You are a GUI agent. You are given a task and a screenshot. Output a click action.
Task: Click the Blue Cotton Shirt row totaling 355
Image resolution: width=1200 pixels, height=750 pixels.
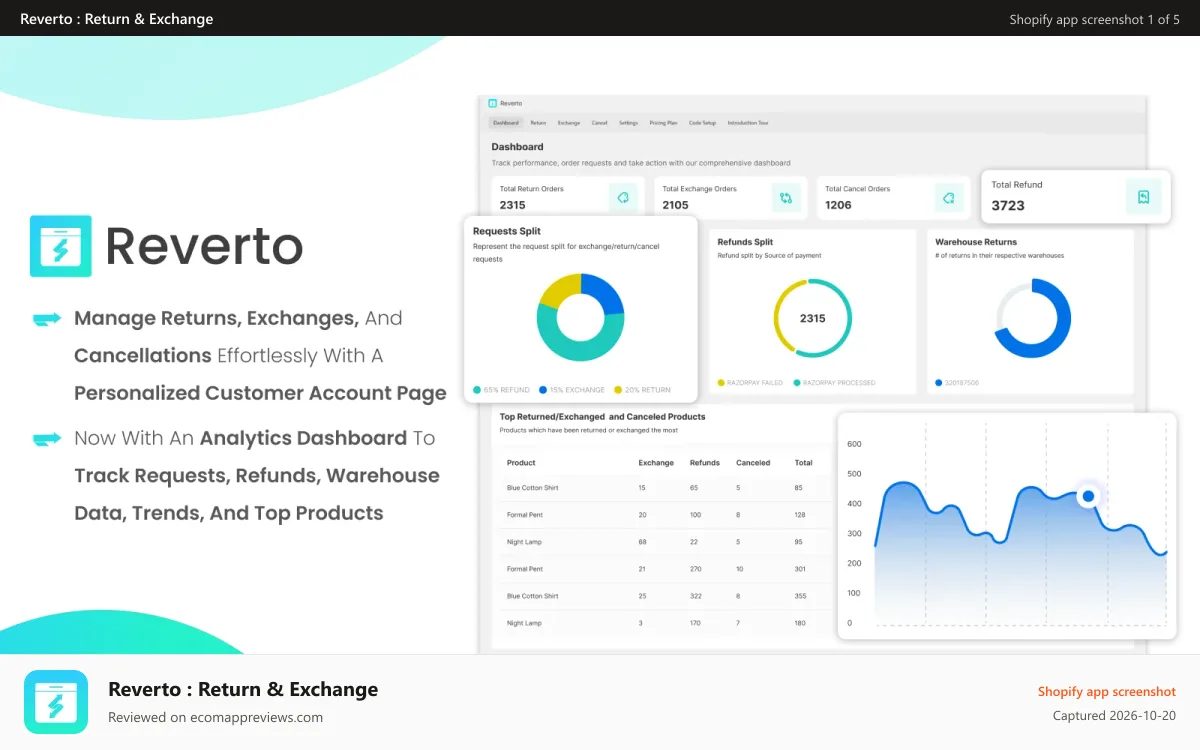(x=664, y=596)
